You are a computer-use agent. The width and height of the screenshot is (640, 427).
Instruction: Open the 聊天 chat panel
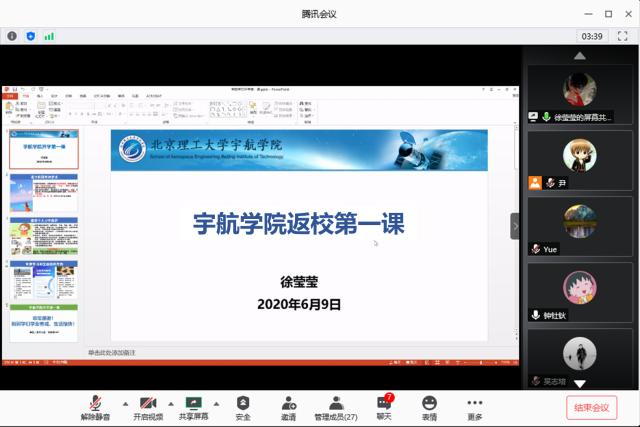[x=383, y=406]
